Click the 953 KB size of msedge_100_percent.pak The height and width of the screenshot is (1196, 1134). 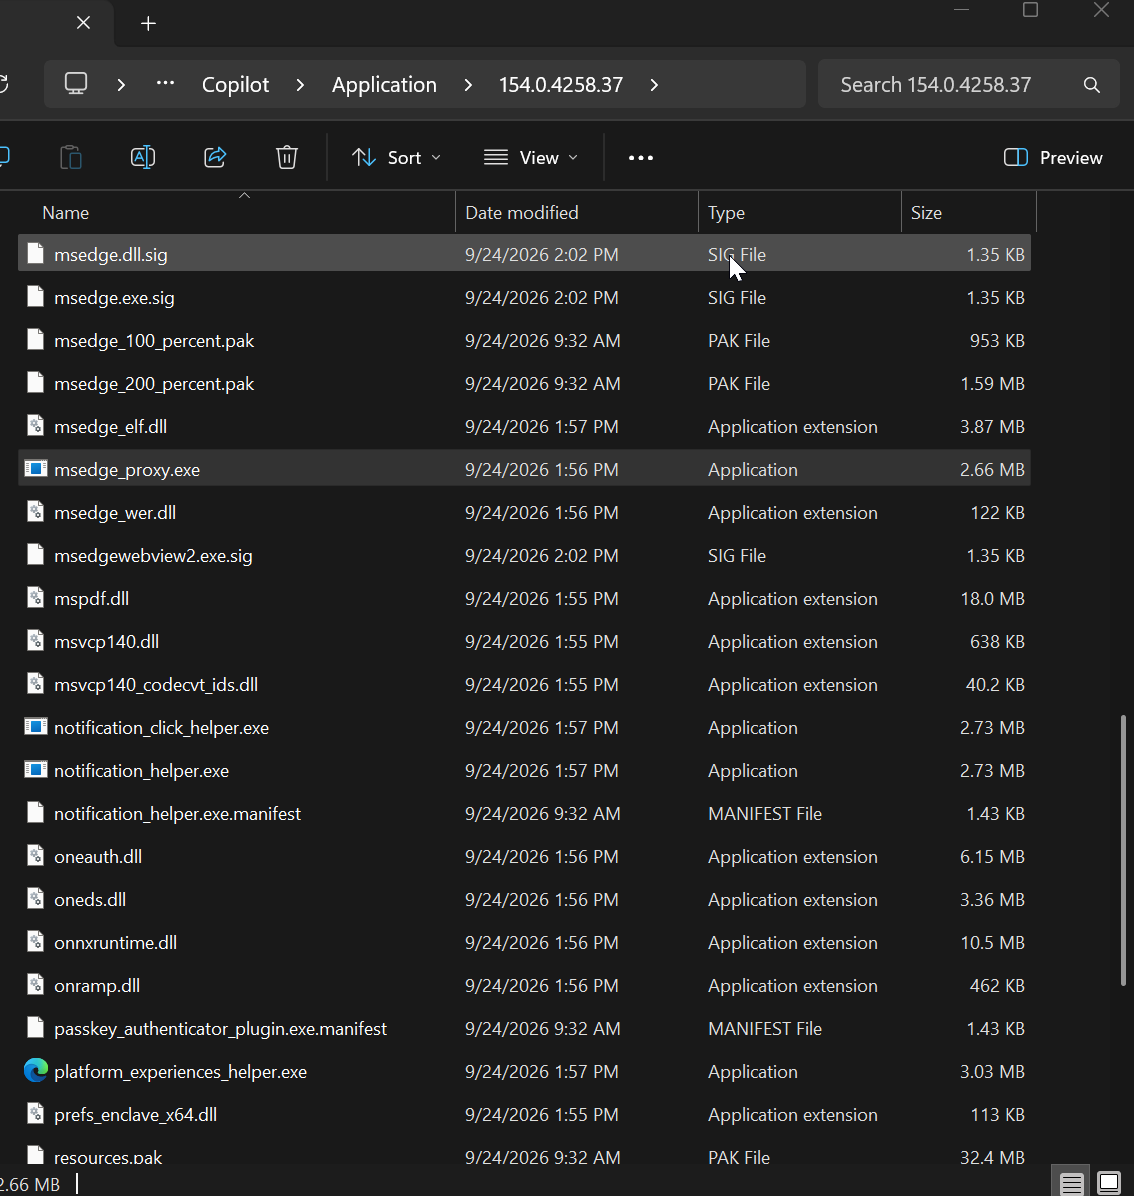pyautogui.click(x=997, y=340)
